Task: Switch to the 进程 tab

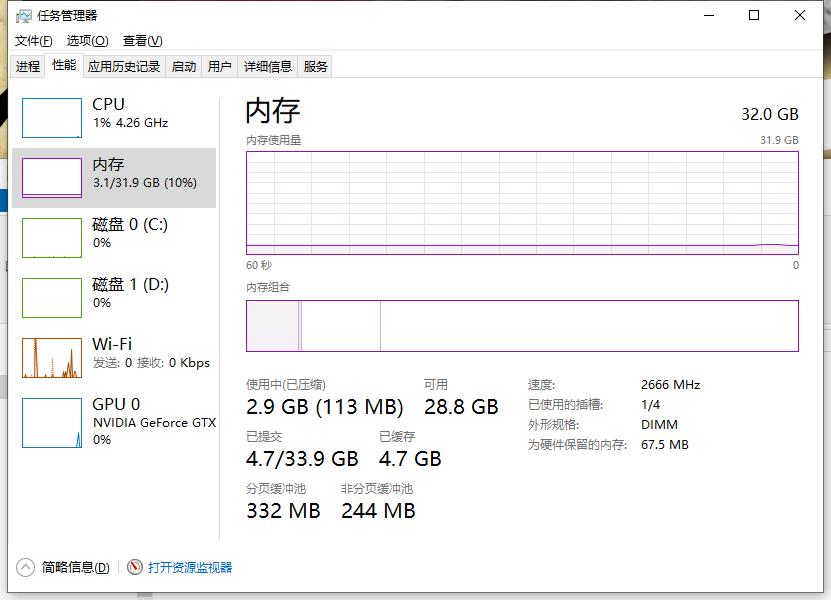Action: 27,66
